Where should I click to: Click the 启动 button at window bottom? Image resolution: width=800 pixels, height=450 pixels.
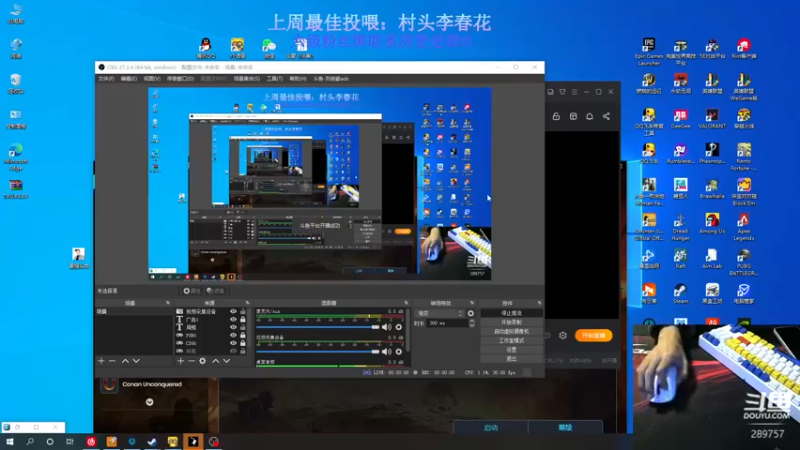tap(491, 428)
